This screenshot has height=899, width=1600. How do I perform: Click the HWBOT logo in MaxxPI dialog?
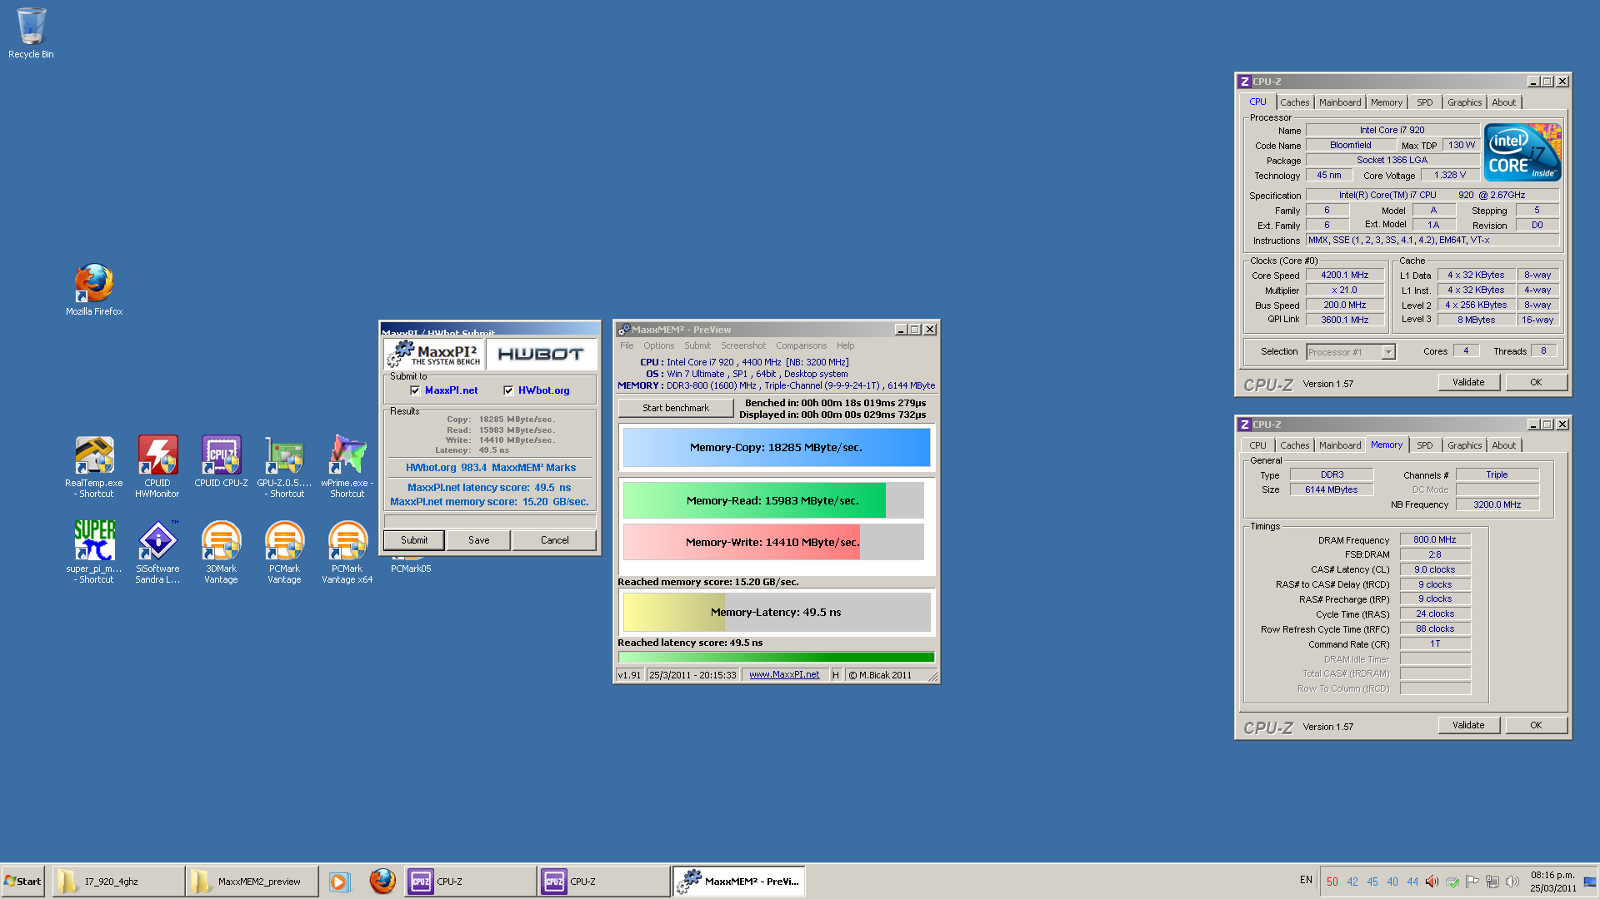(x=541, y=354)
